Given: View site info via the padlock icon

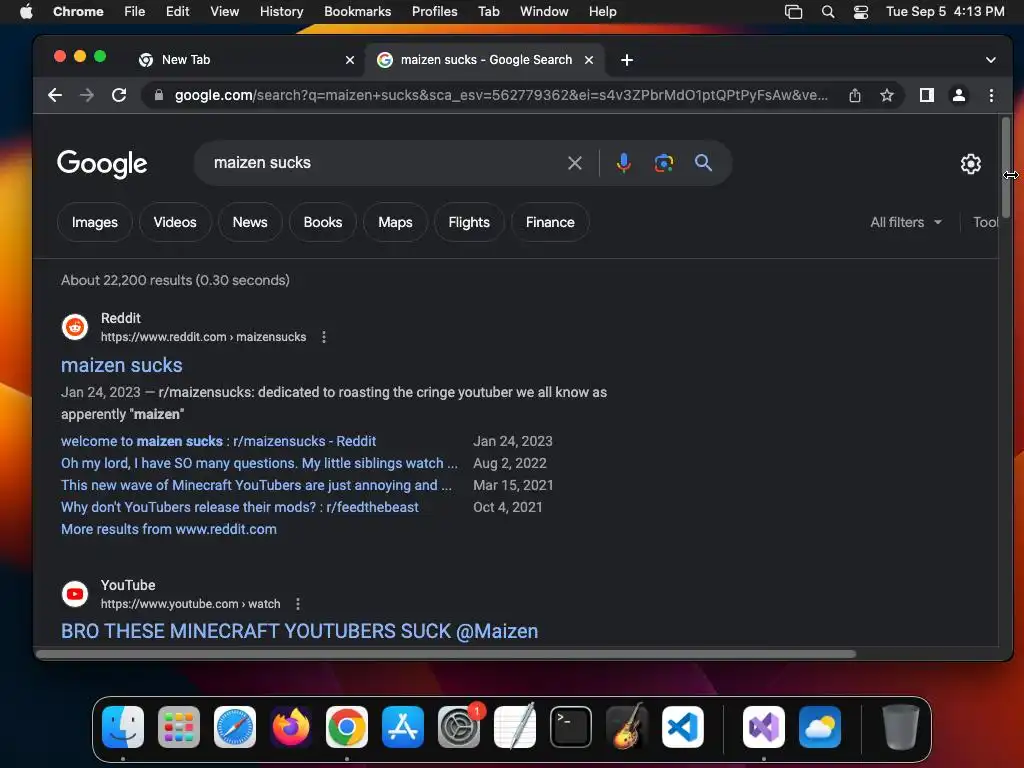Looking at the screenshot, I should pos(158,95).
